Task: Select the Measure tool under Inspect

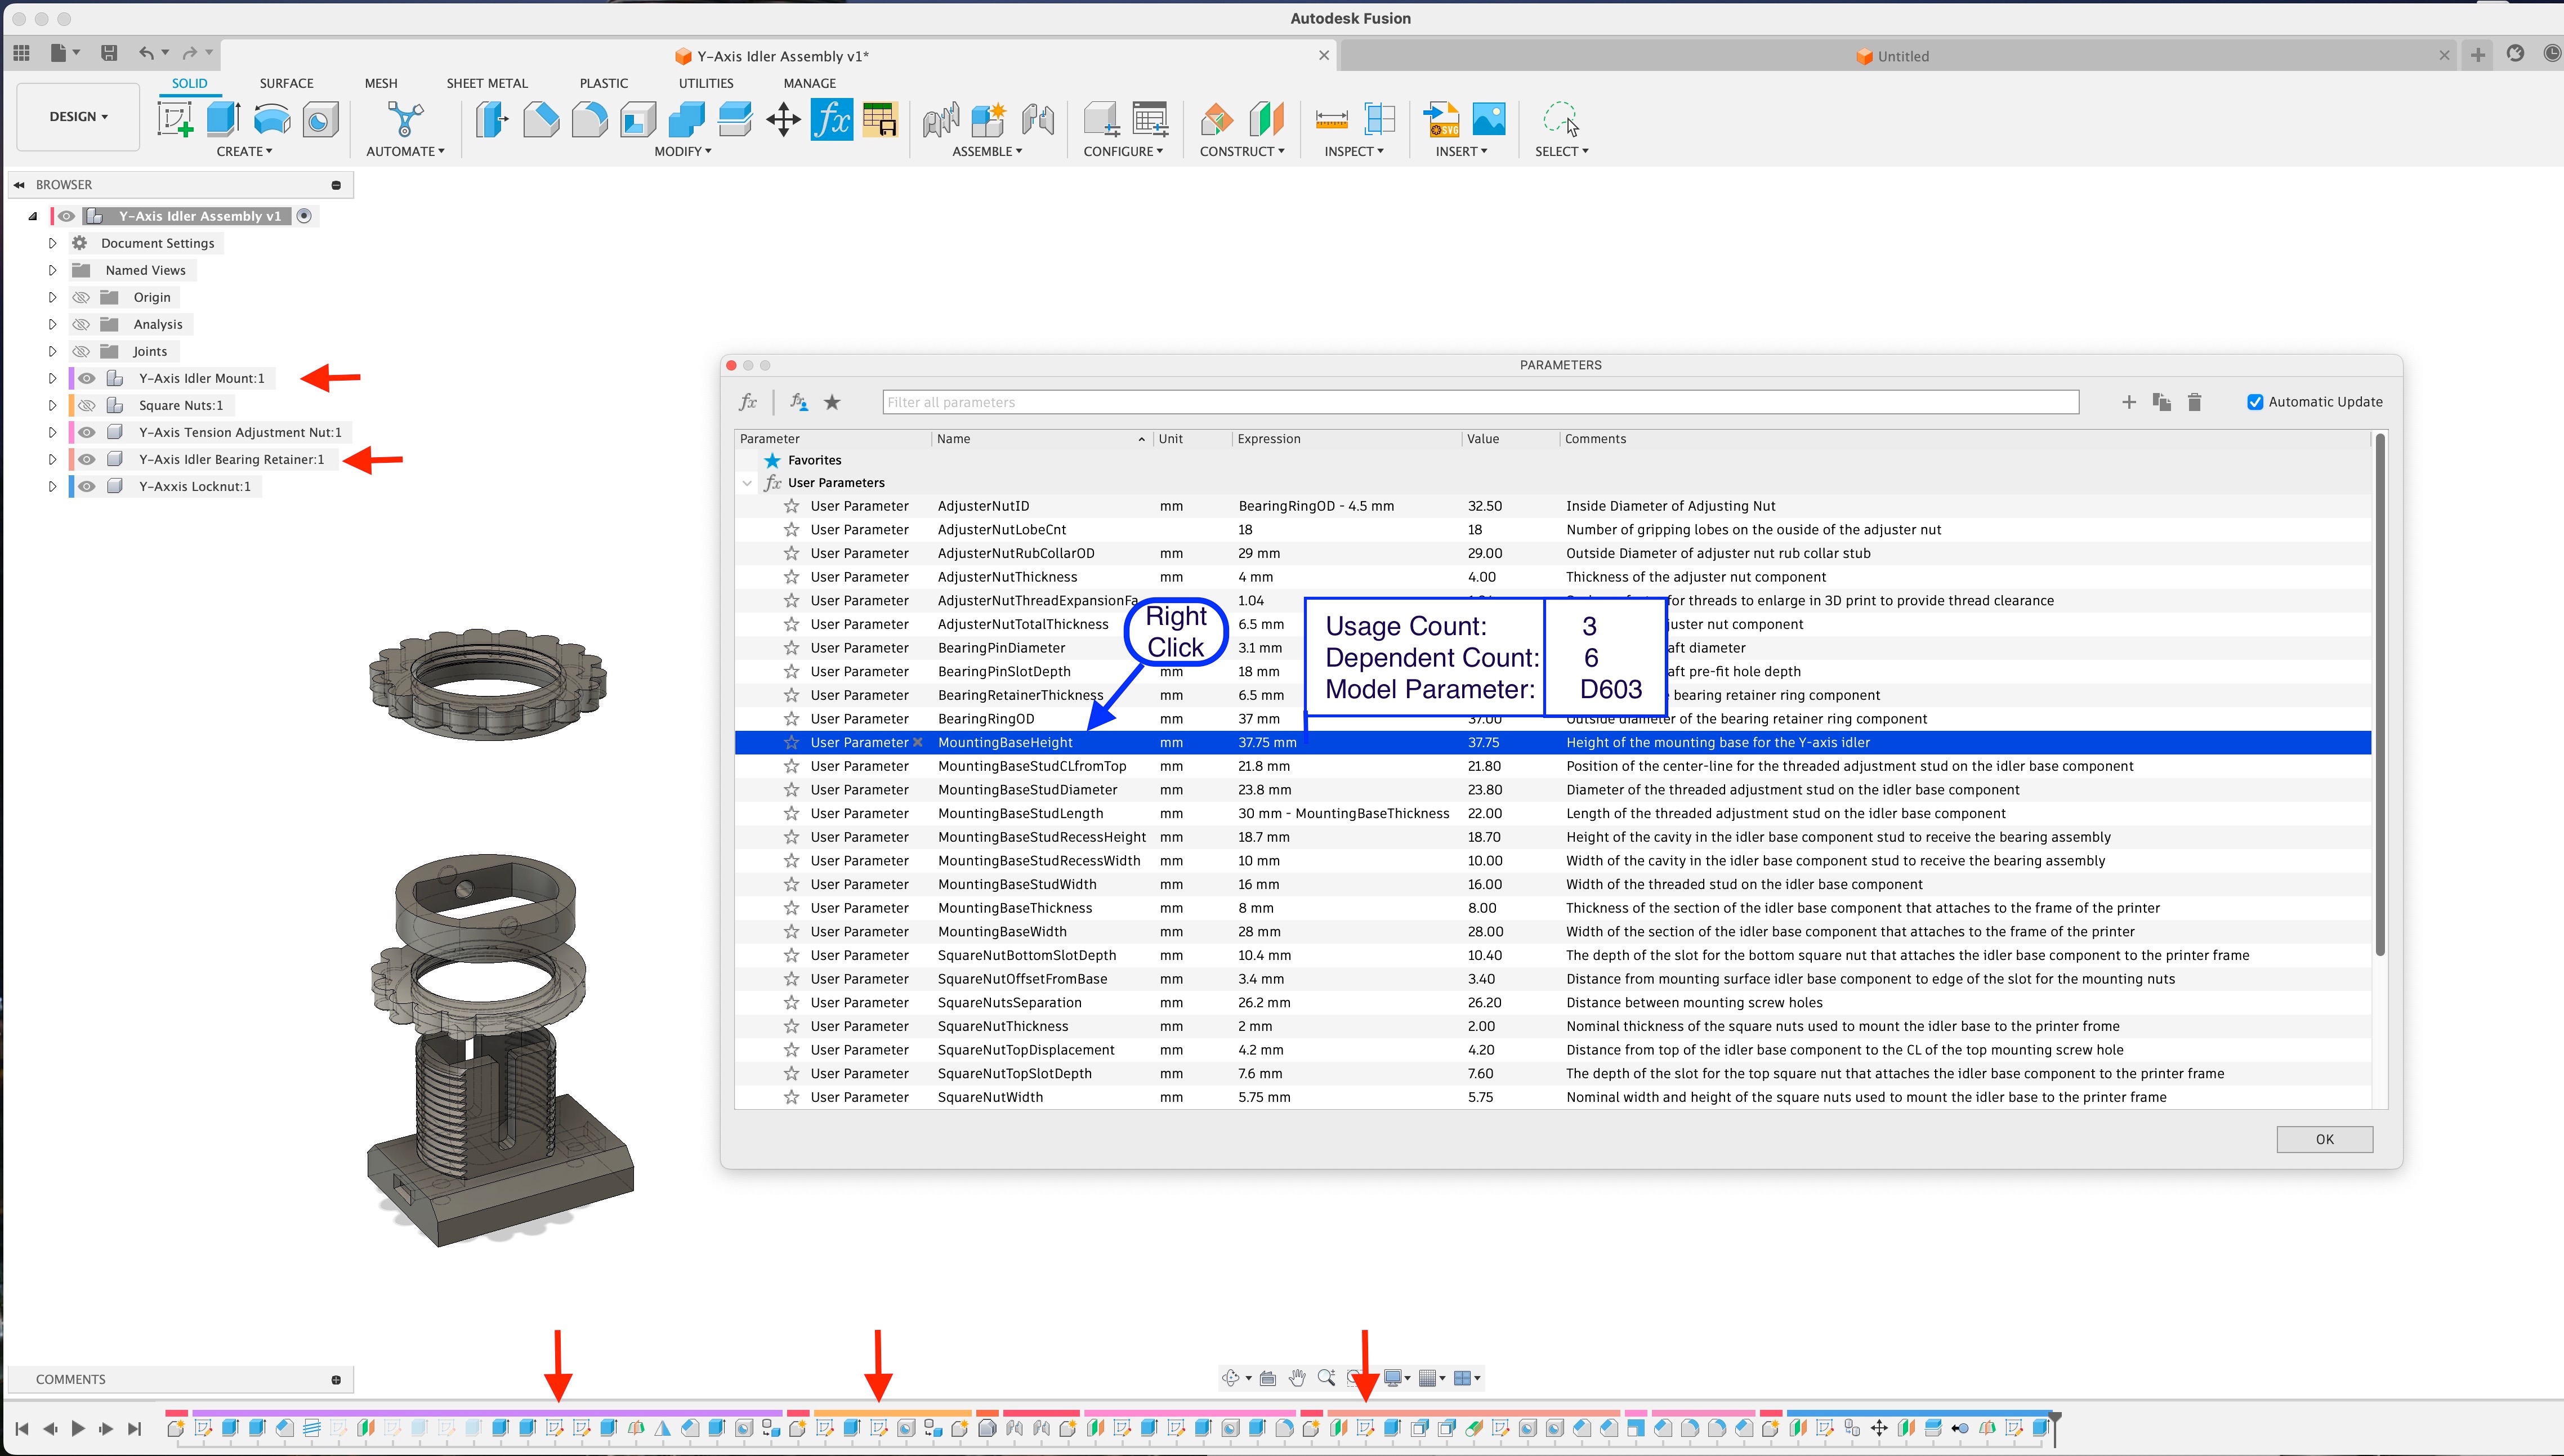Action: (x=1331, y=120)
